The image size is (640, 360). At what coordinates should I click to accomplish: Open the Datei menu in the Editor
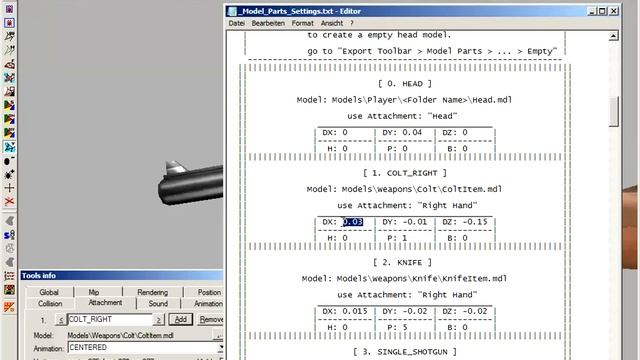(x=237, y=23)
